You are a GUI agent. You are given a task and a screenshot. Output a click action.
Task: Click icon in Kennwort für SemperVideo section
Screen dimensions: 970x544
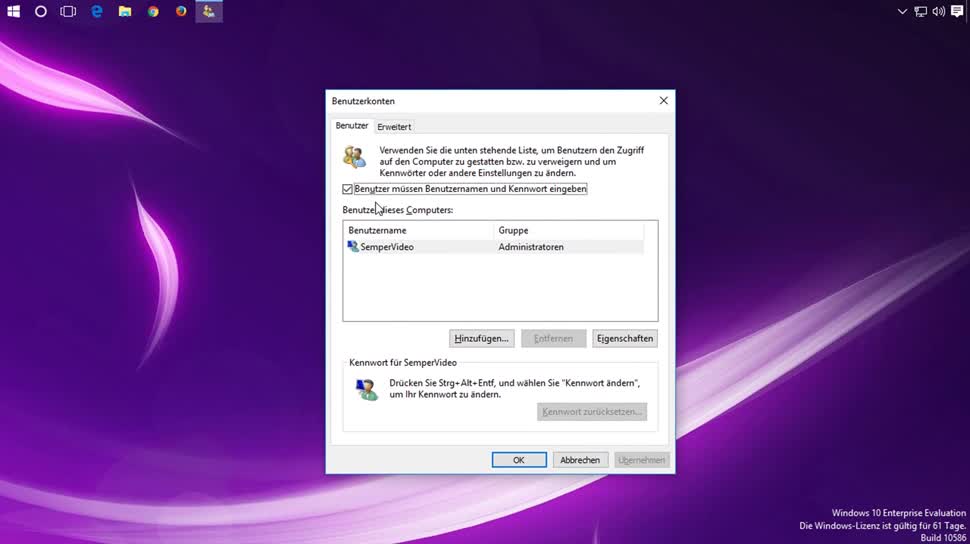(366, 389)
